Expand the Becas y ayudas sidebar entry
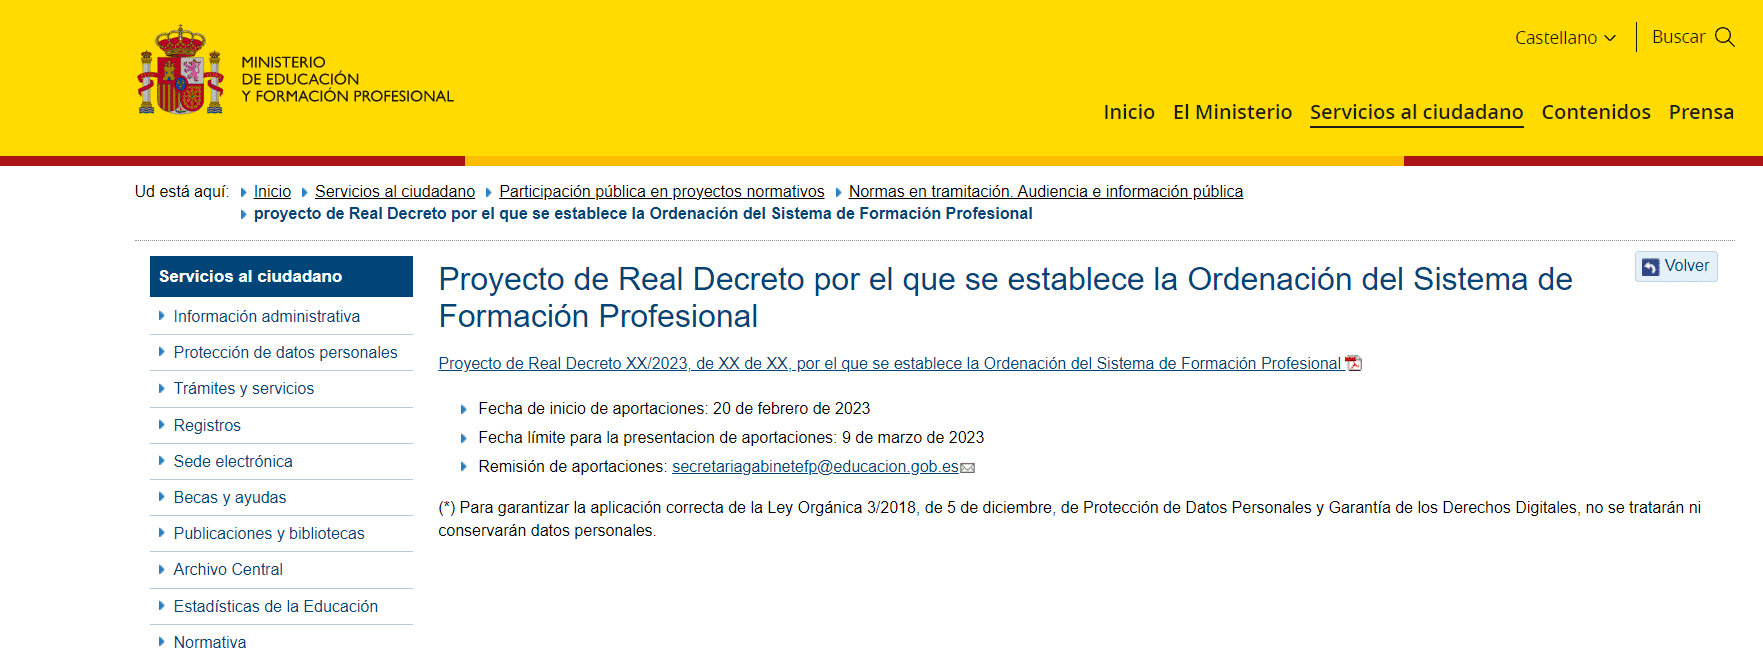 (x=229, y=498)
